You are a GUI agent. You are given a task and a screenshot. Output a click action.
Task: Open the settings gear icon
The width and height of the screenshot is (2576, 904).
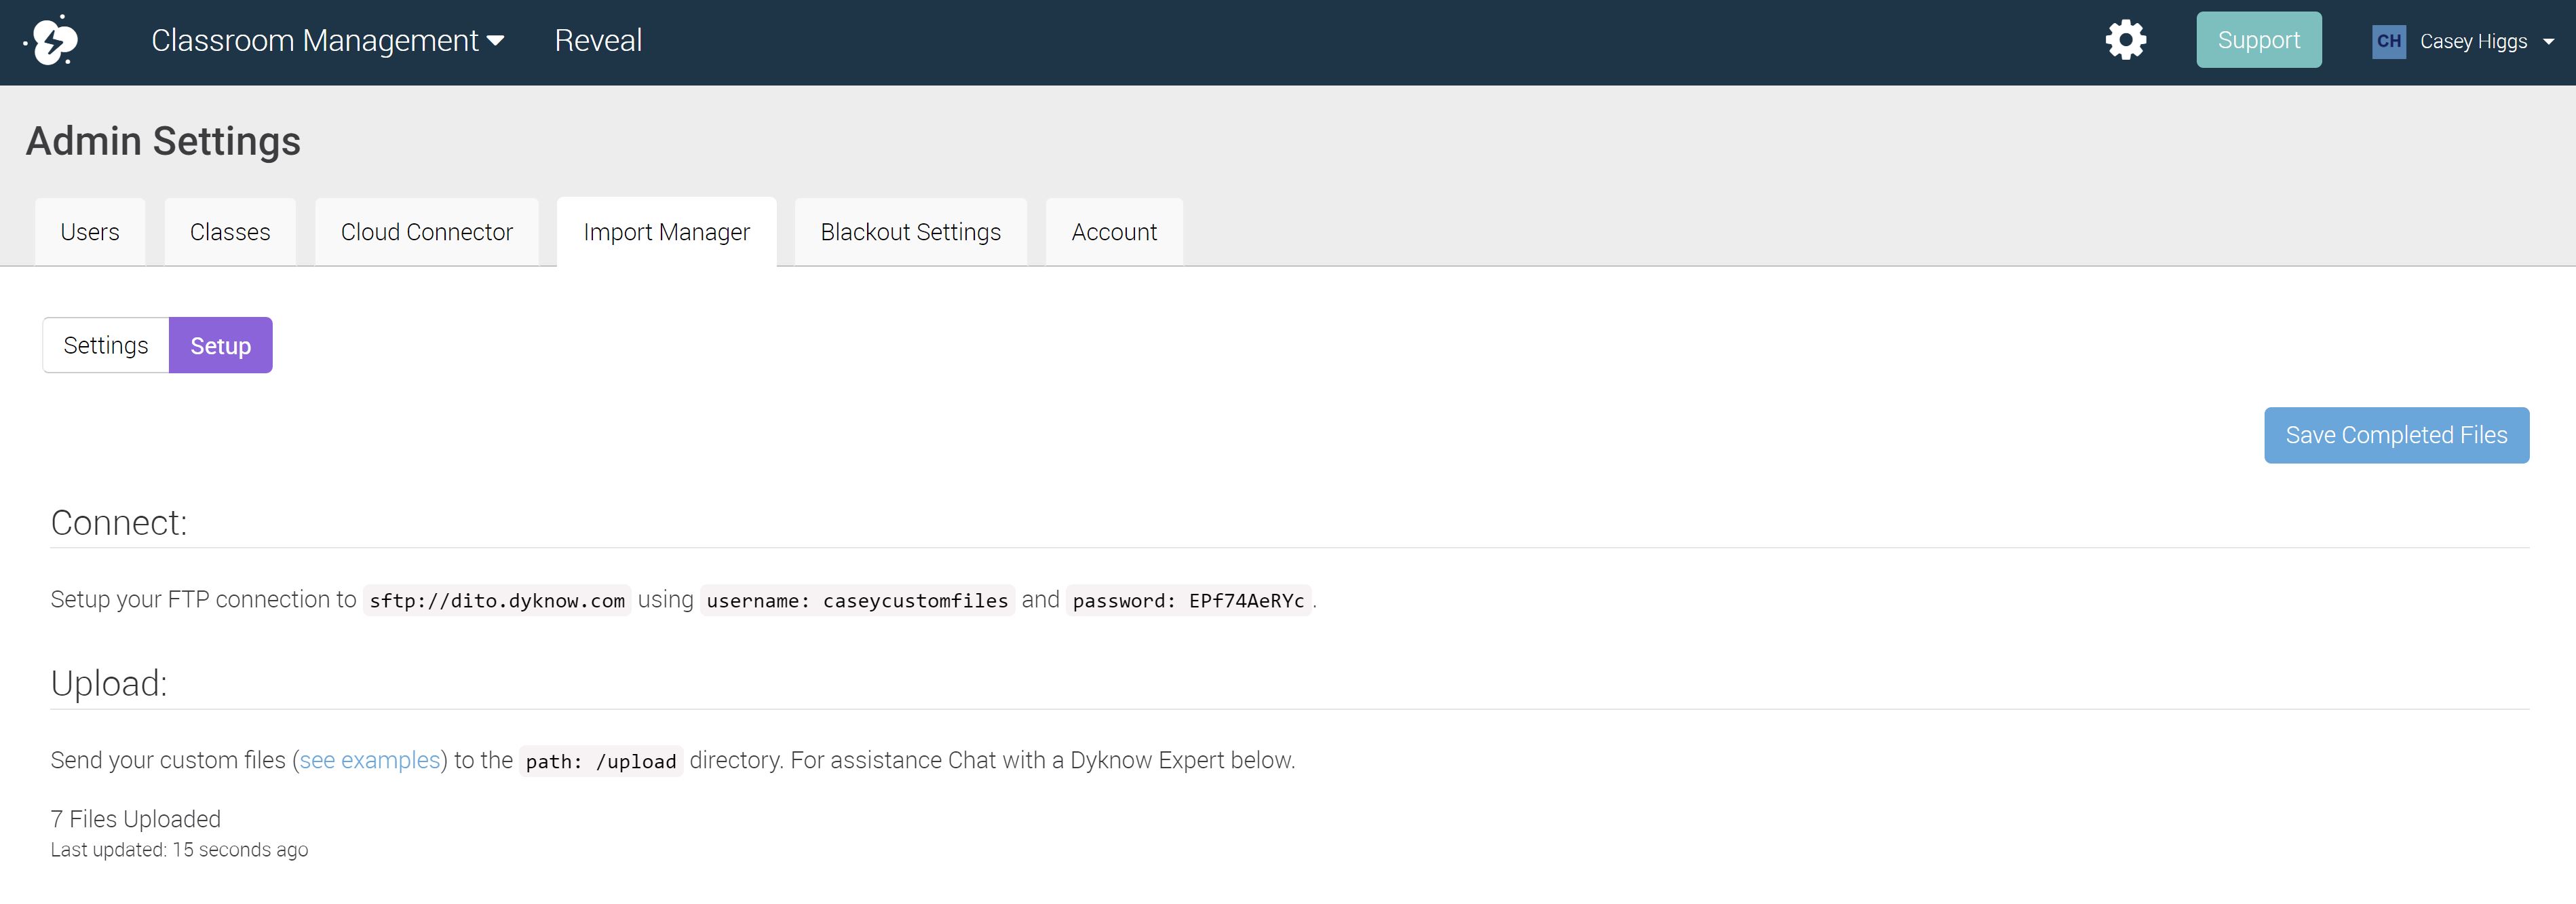2125,40
